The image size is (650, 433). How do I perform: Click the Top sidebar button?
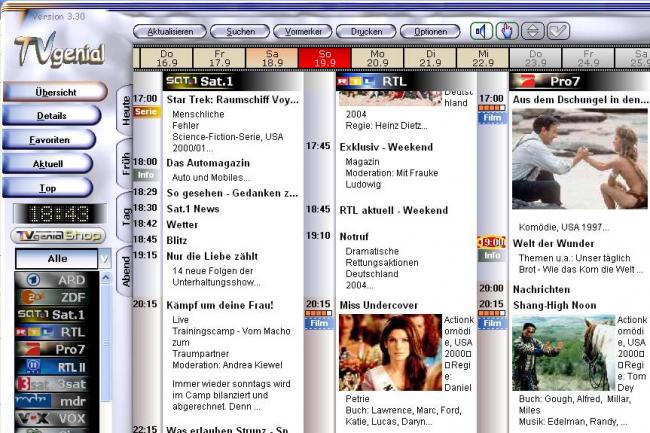click(48, 188)
